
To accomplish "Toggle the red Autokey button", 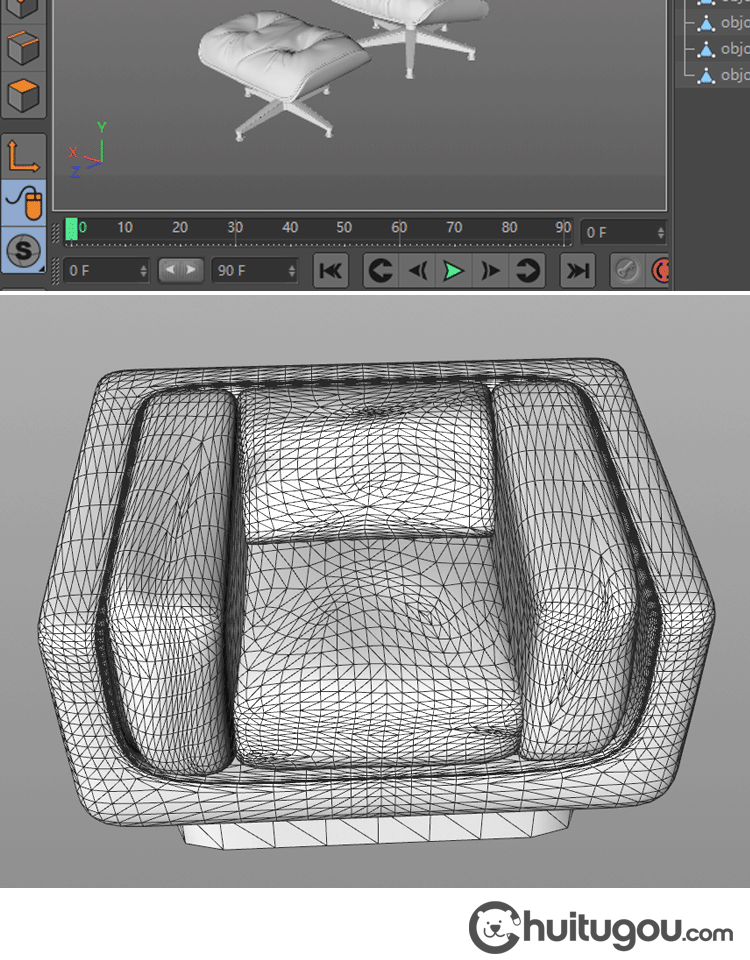I will click(x=661, y=270).
